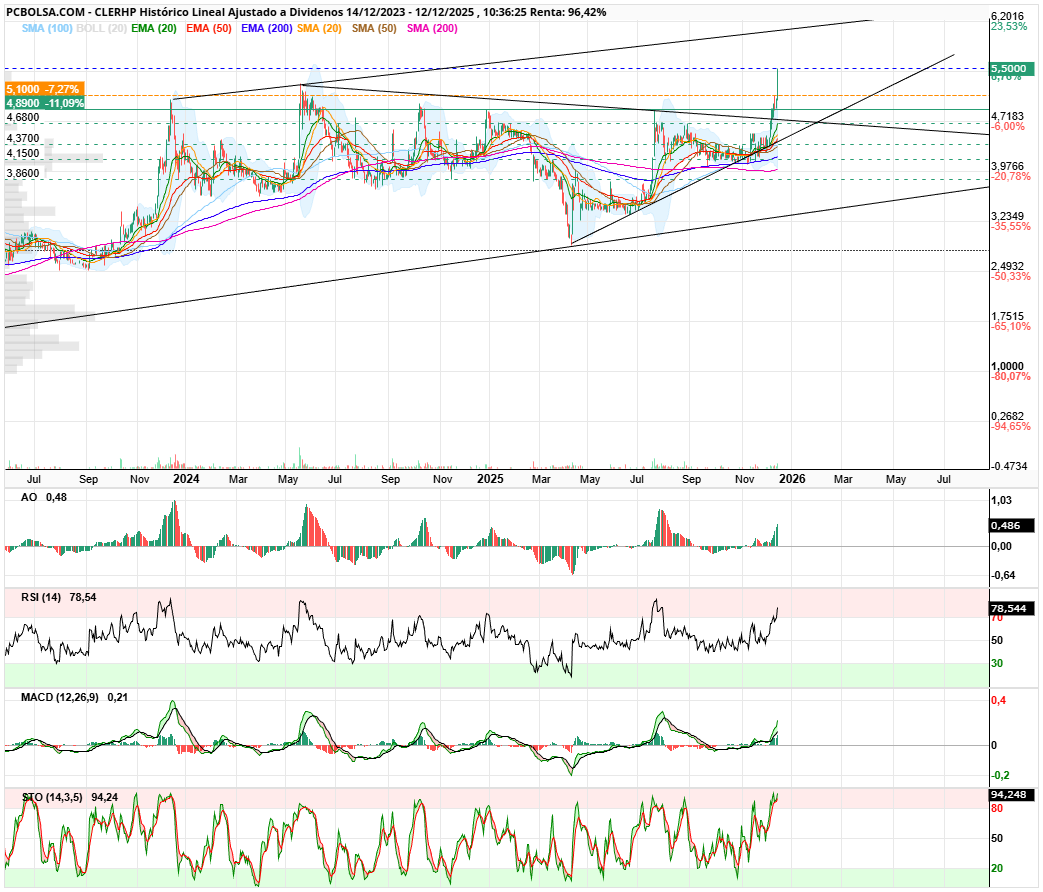This screenshot has width=1043, height=892.
Task: Click the green 4,8900 price level tag
Action: [x=45, y=103]
